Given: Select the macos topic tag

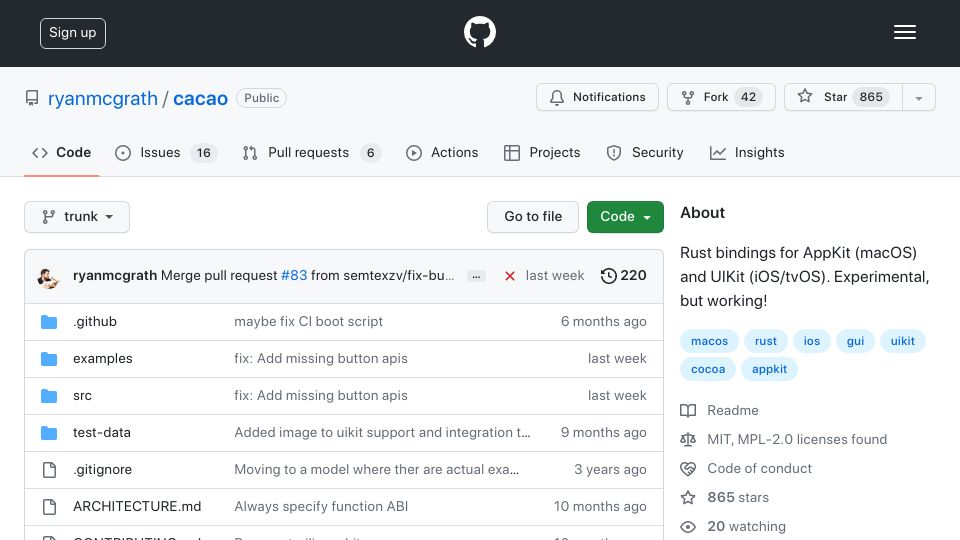Looking at the screenshot, I should point(709,341).
